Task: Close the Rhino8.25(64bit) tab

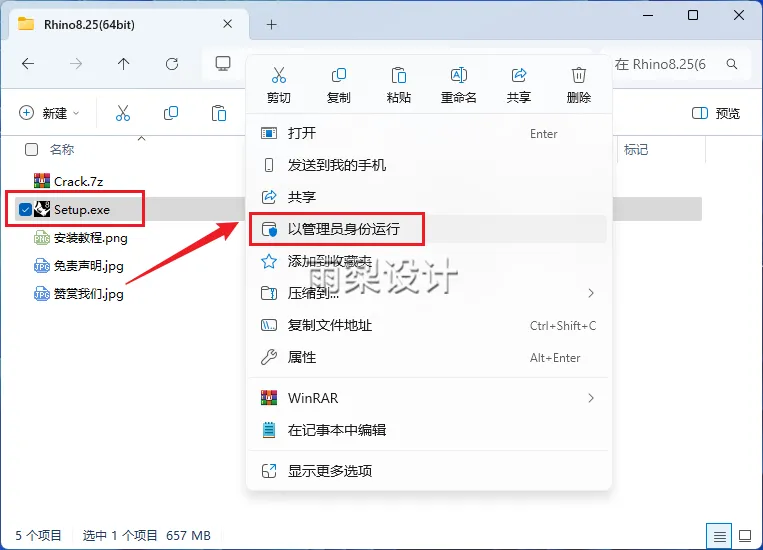Action: (227, 24)
